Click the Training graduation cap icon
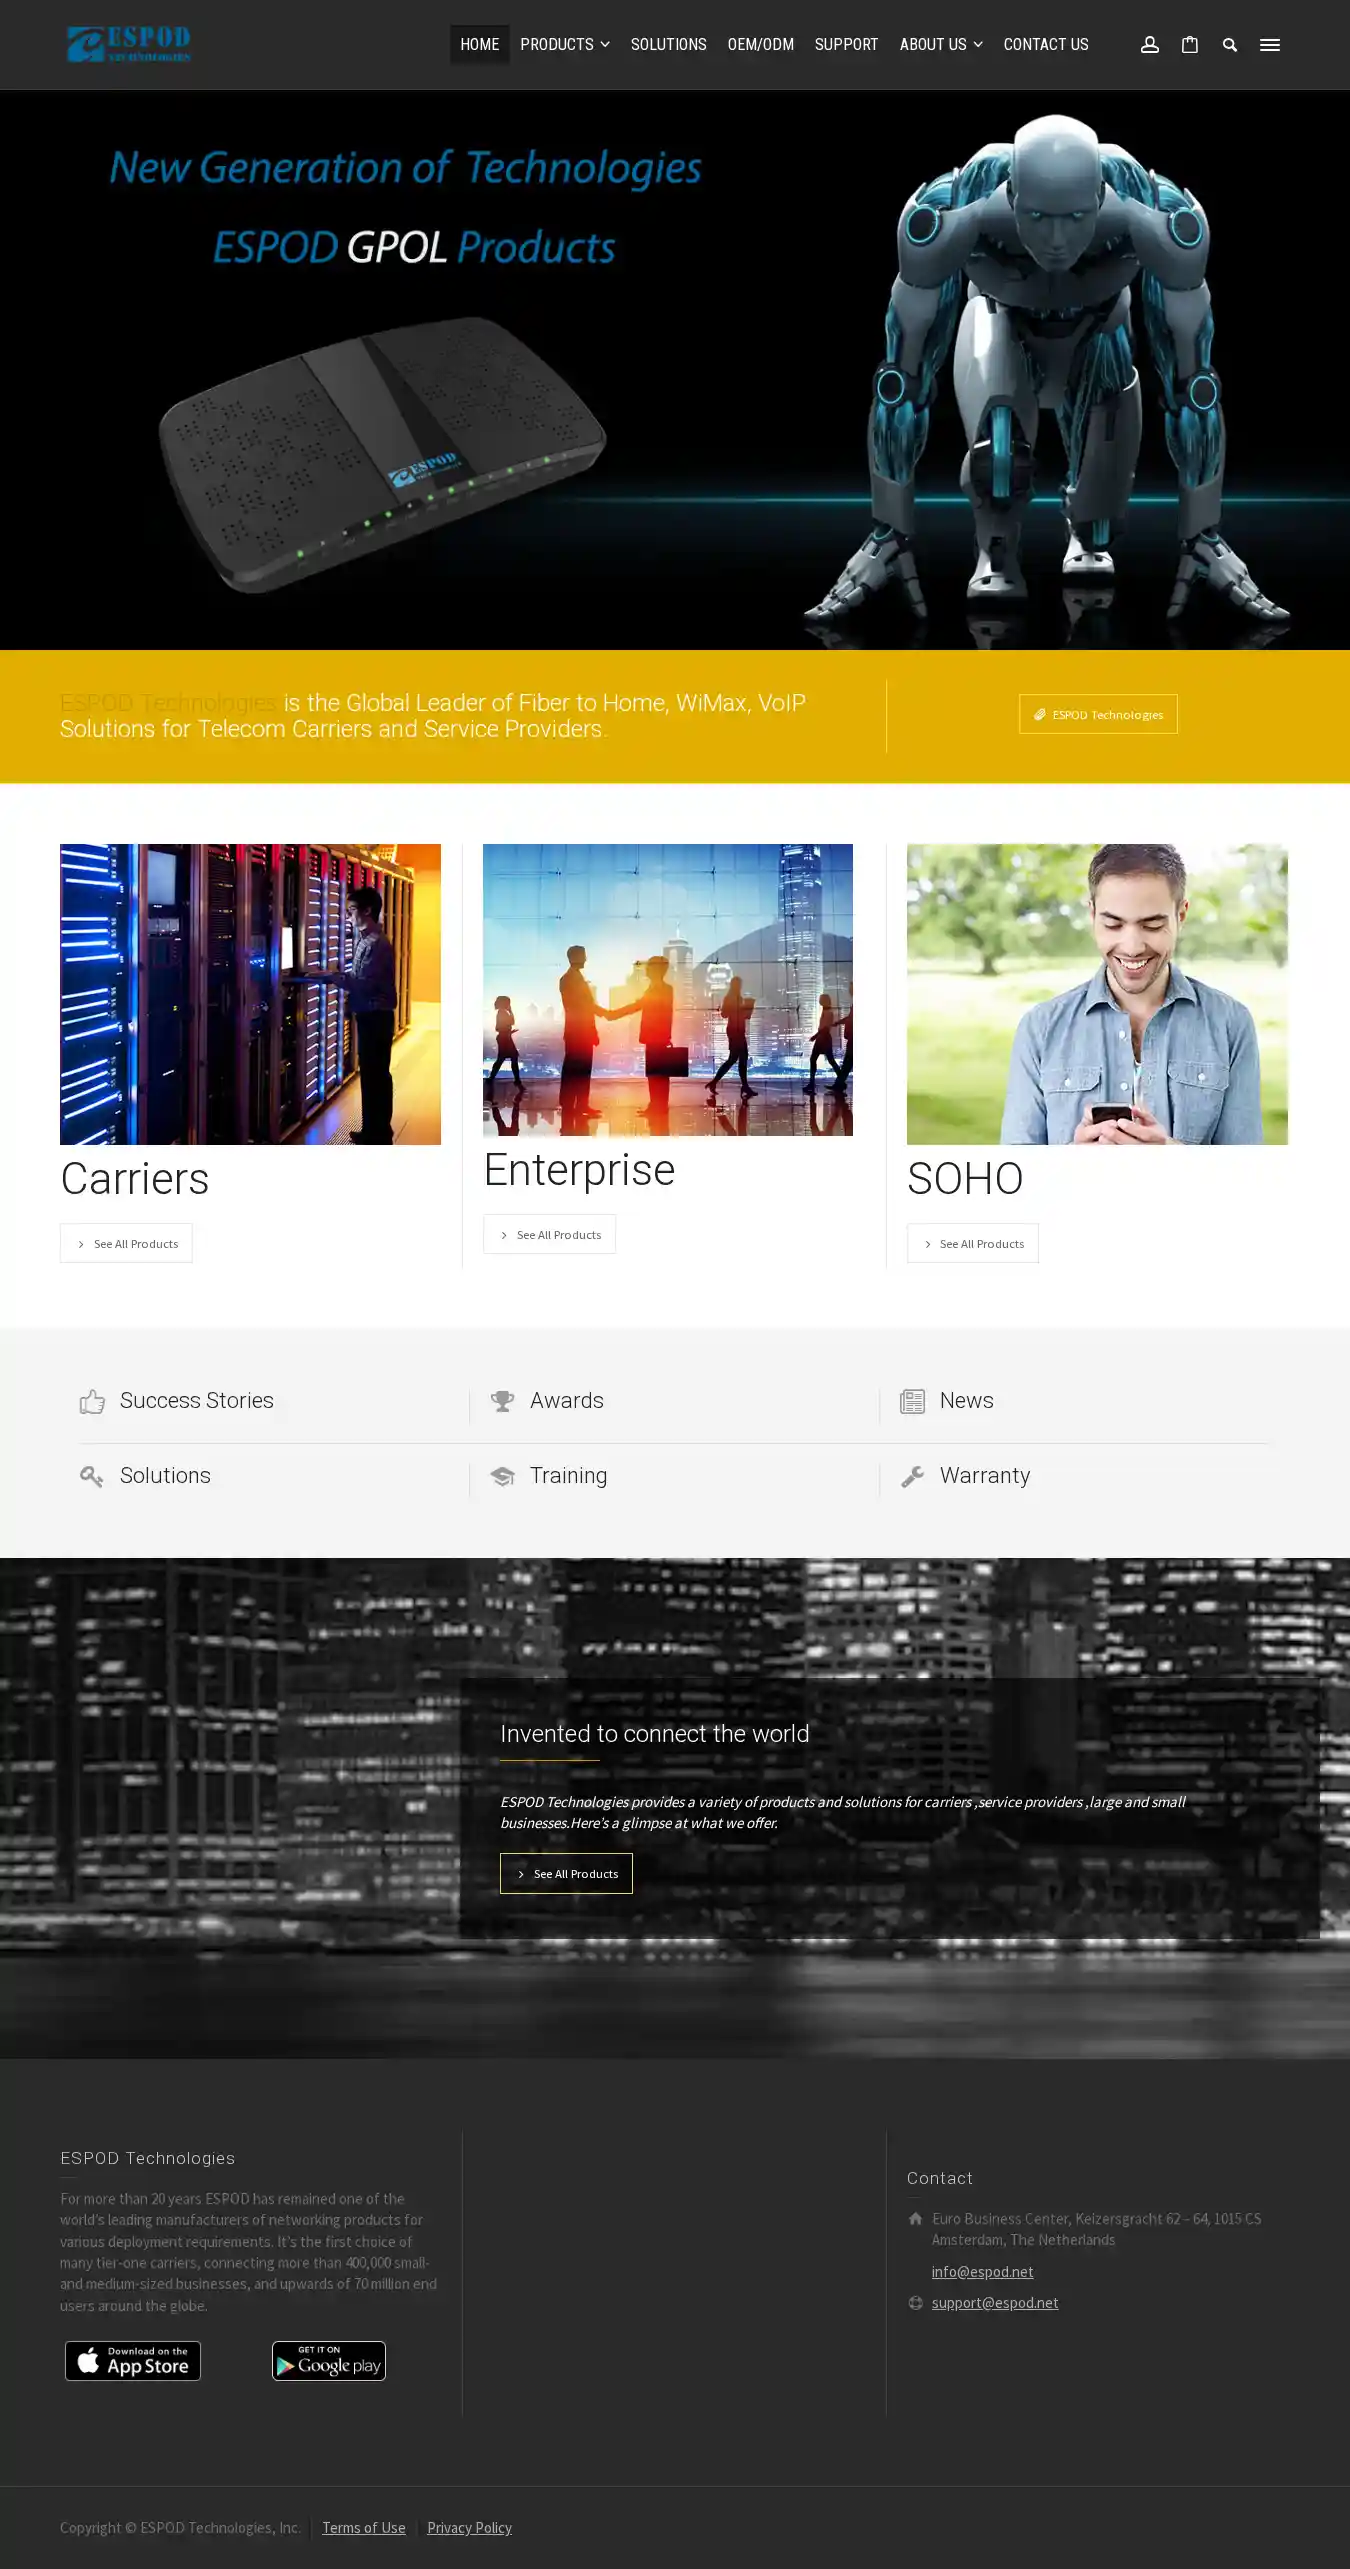This screenshot has height=2569, width=1350. point(502,1476)
